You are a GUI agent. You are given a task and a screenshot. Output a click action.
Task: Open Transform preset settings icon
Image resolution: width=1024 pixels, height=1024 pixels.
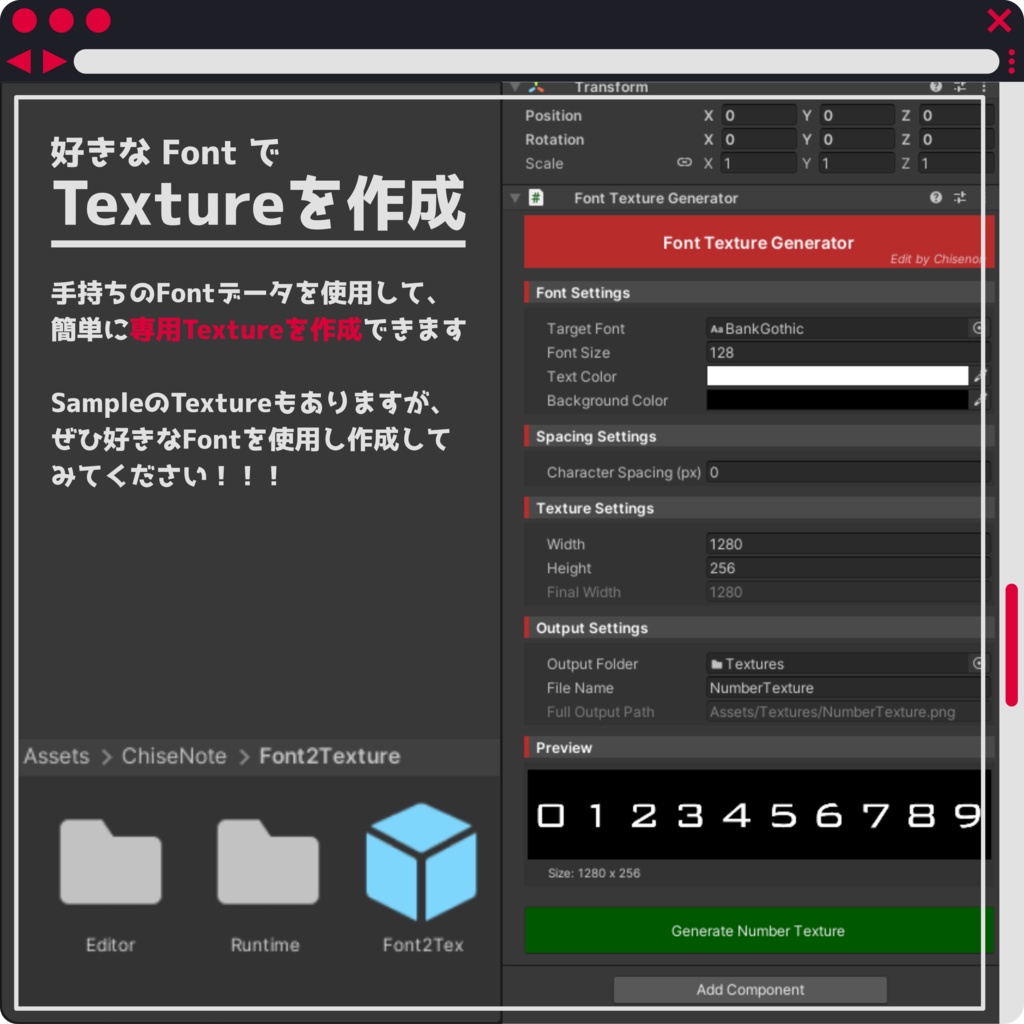tap(960, 86)
